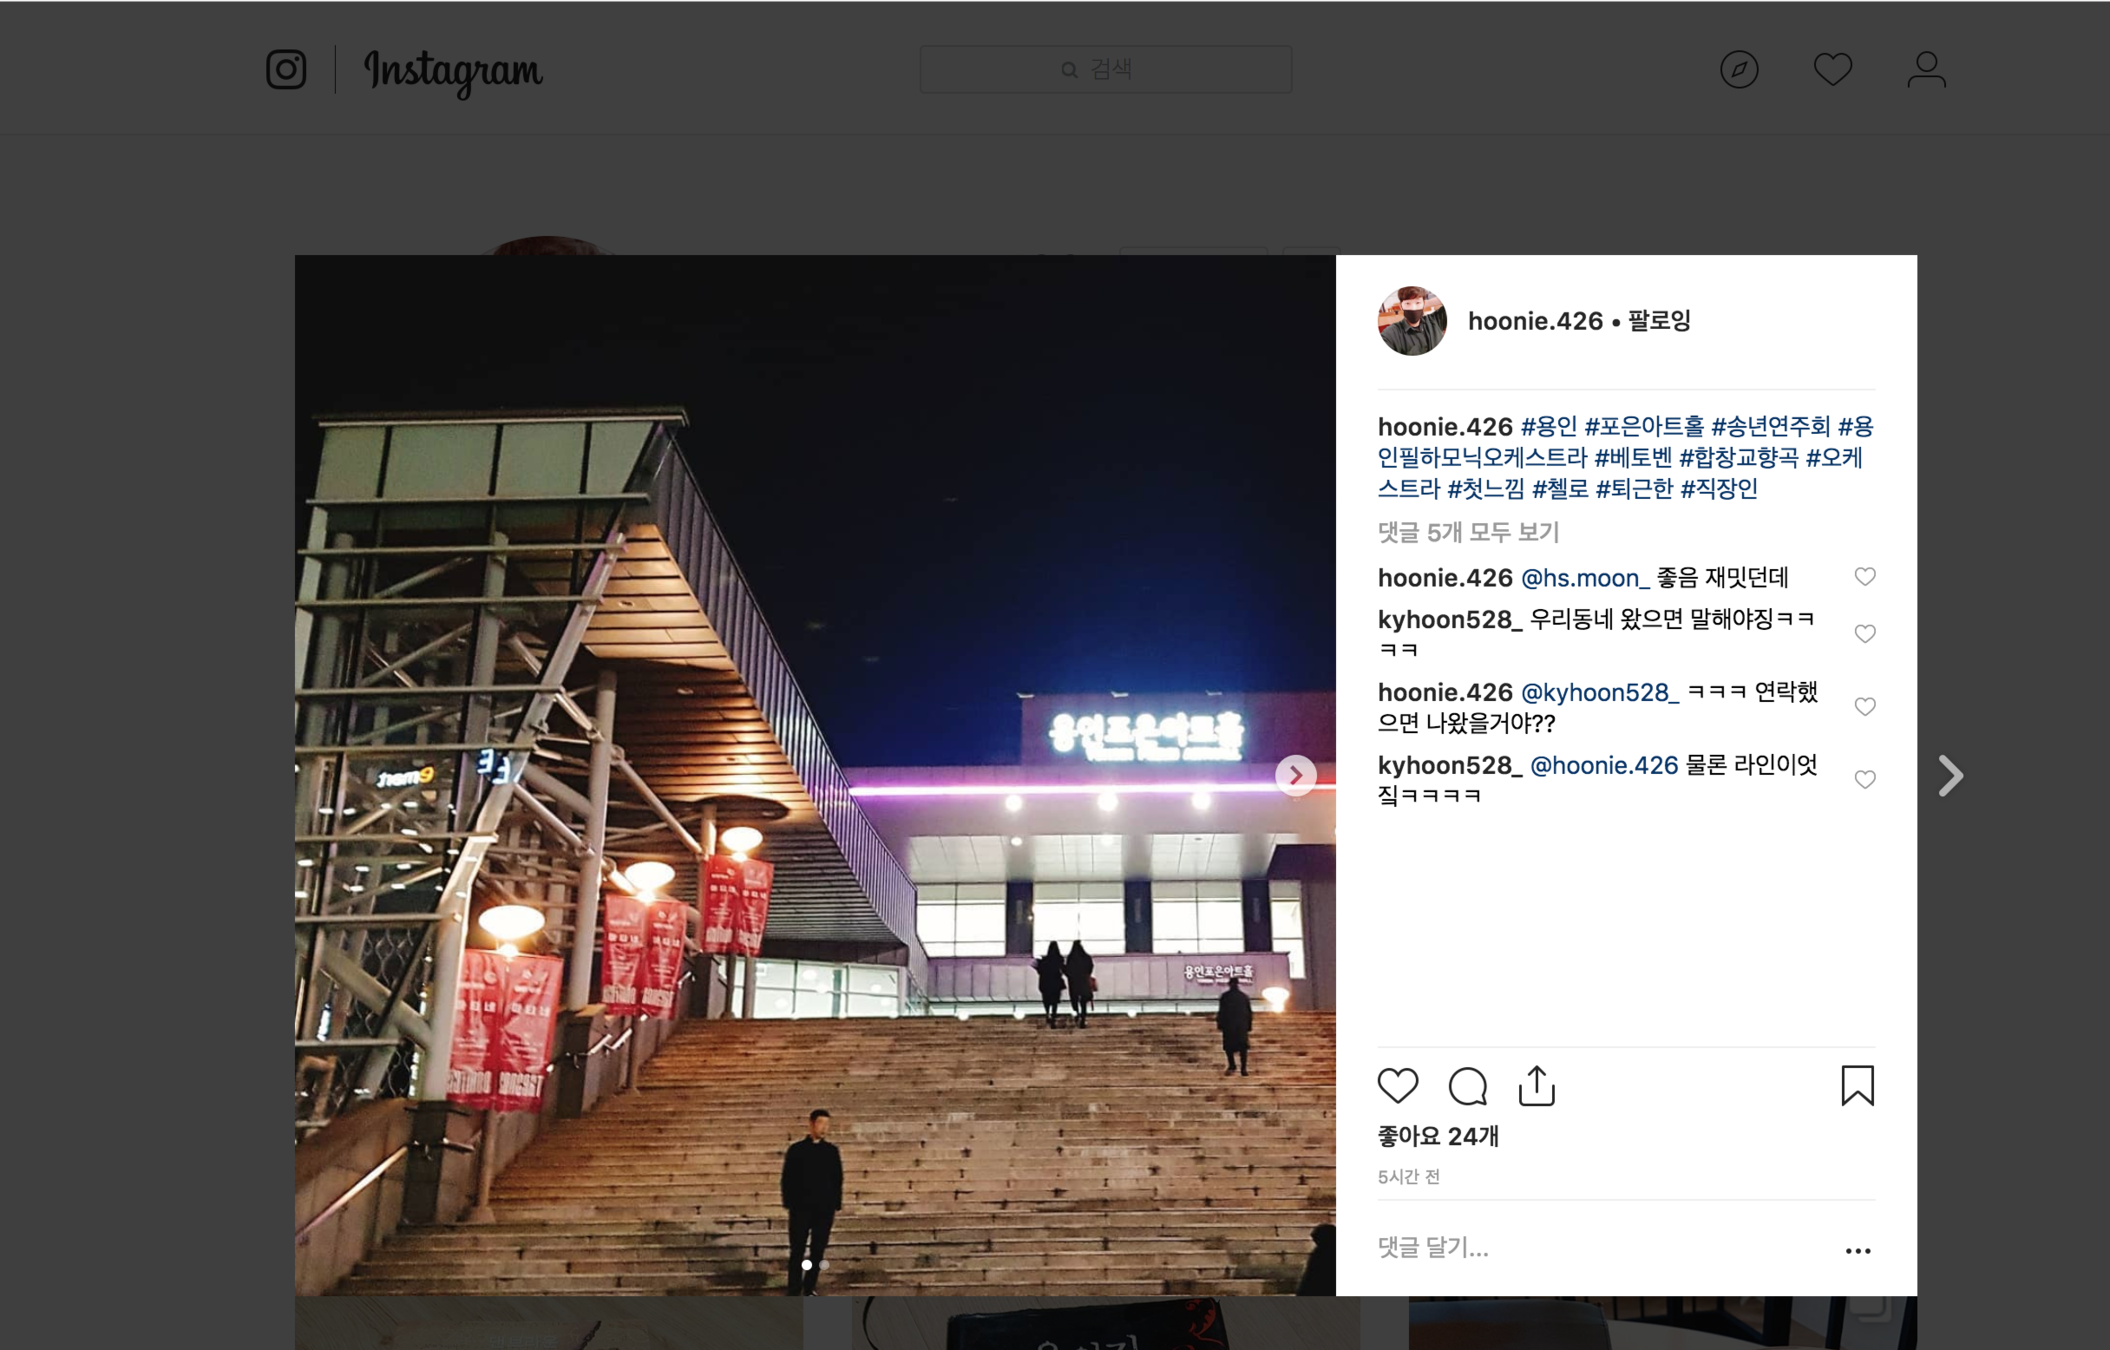
Task: Like the post with the heart icon
Action: pyautogui.click(x=1397, y=1086)
